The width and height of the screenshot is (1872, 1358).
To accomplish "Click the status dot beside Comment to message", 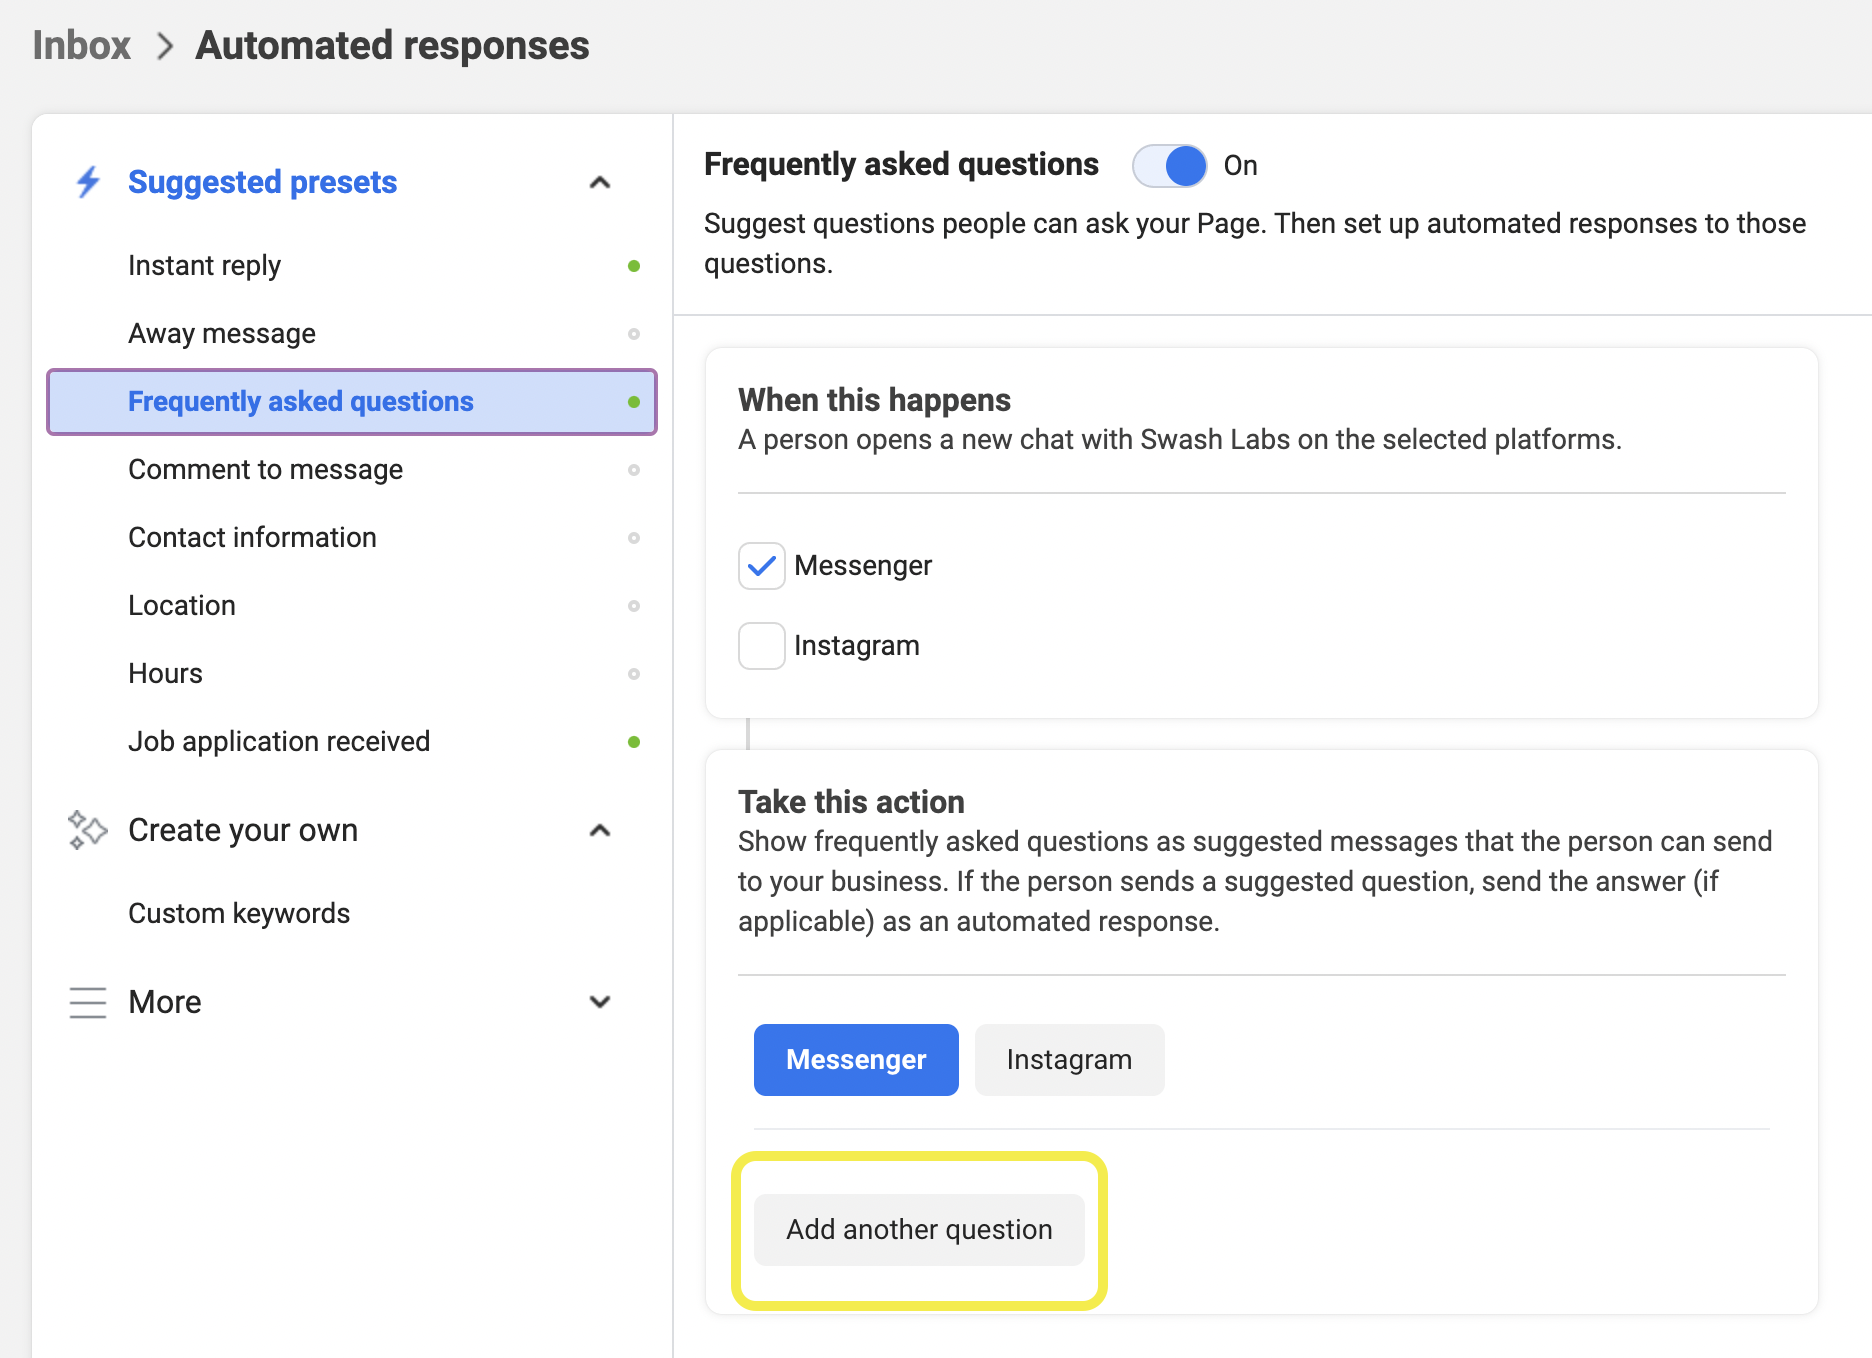I will click(x=634, y=470).
